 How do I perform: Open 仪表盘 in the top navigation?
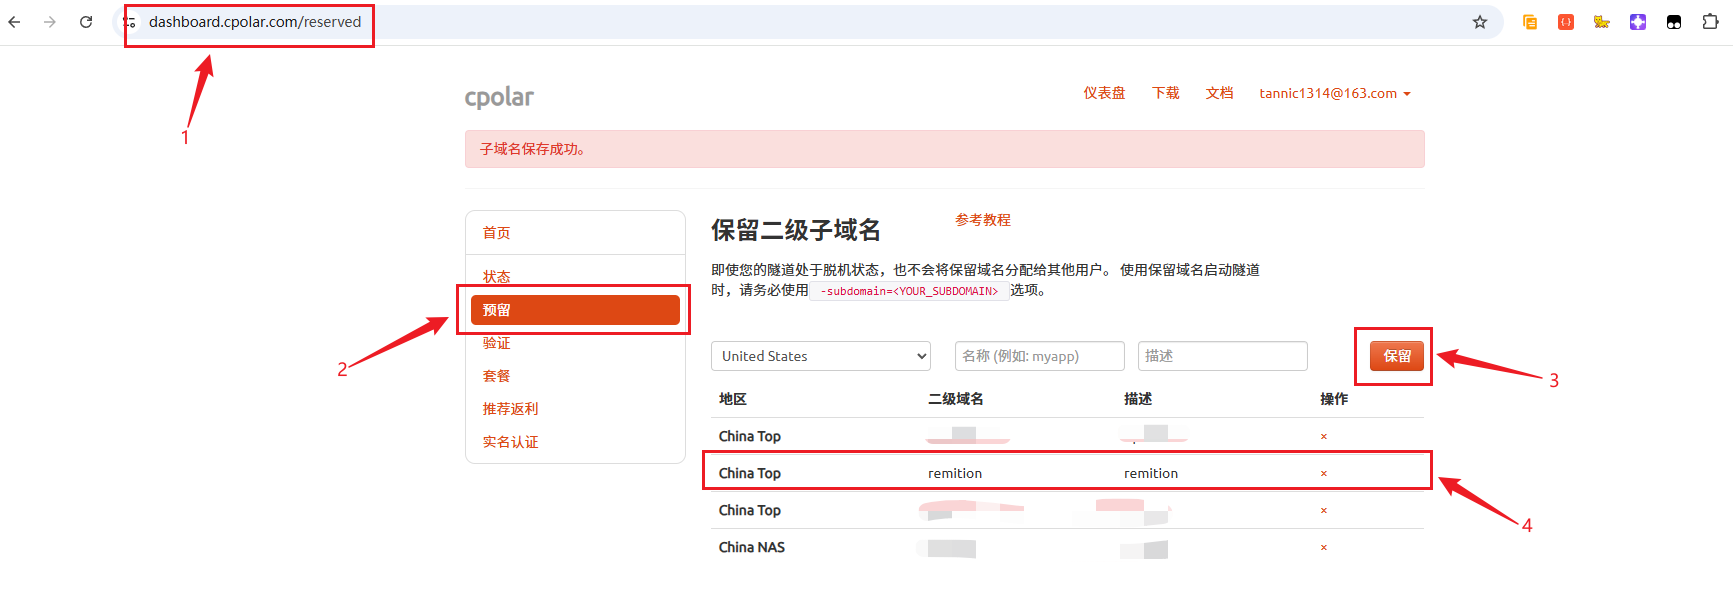(x=1104, y=93)
